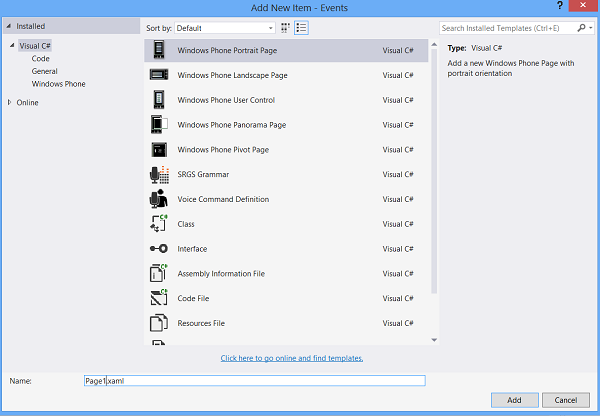
Task: Close the Add New Item dialog
Action: pyautogui.click(x=583, y=5)
